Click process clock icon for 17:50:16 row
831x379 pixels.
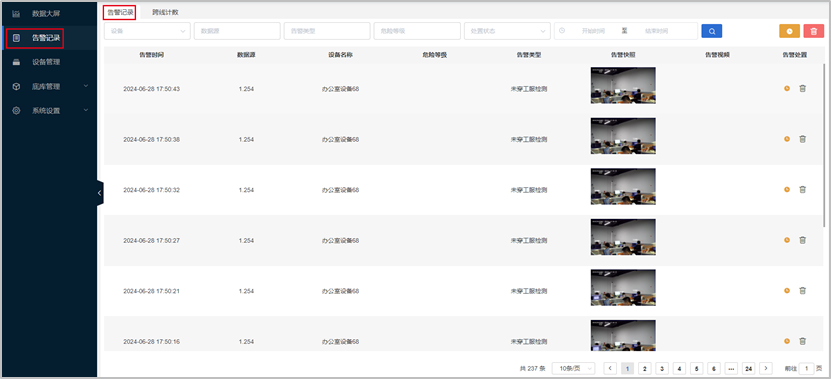coord(787,341)
